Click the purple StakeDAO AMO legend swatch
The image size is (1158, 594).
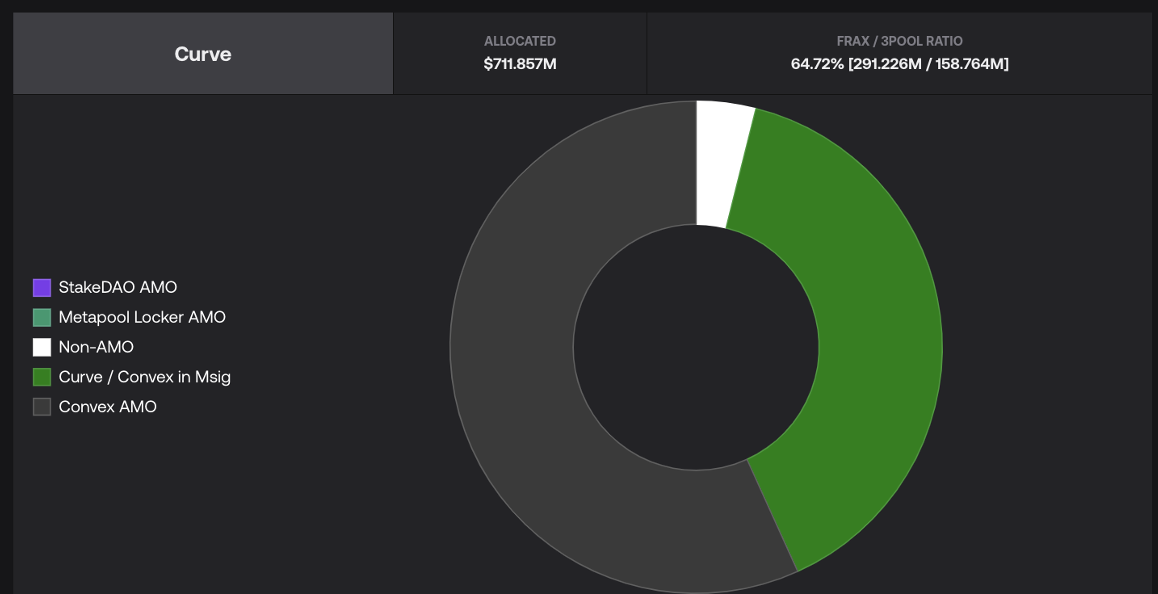pyautogui.click(x=42, y=288)
